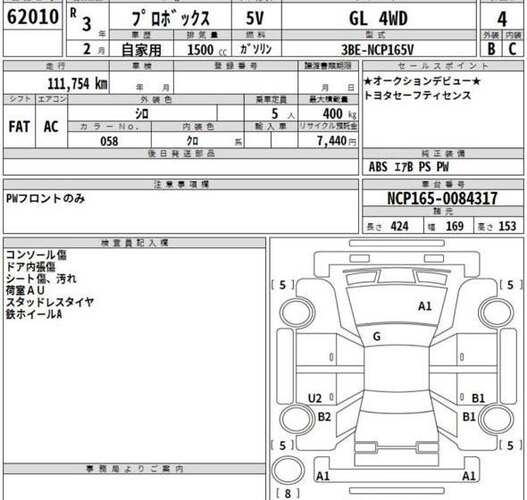This screenshot has height=500, width=527.
Task: Select the exterior color "シロ"
Action: tap(142, 114)
